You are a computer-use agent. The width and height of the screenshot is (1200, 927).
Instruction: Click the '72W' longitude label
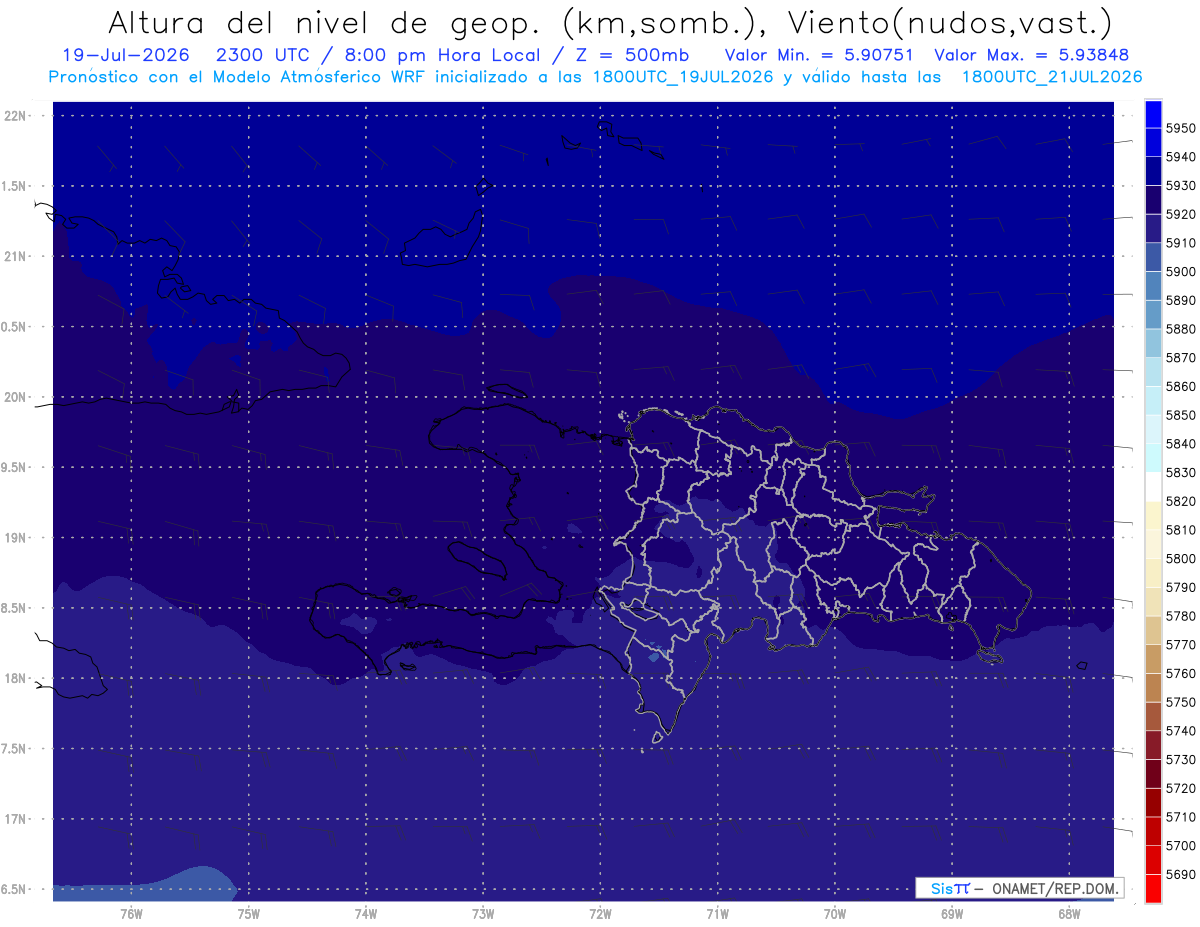[x=600, y=913]
